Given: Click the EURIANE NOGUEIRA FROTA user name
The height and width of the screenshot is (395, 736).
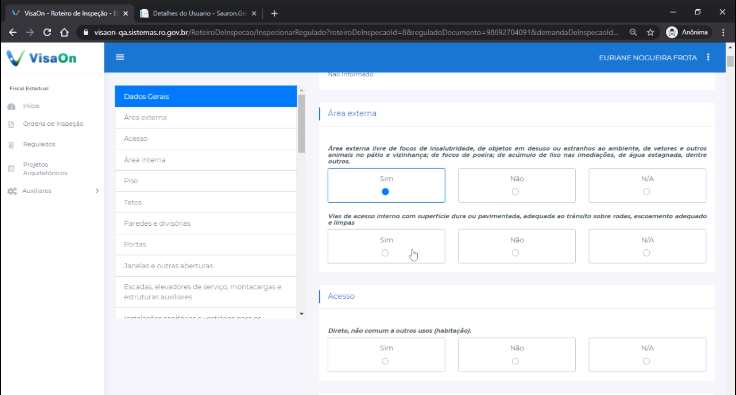Looking at the screenshot, I should click(x=648, y=58).
